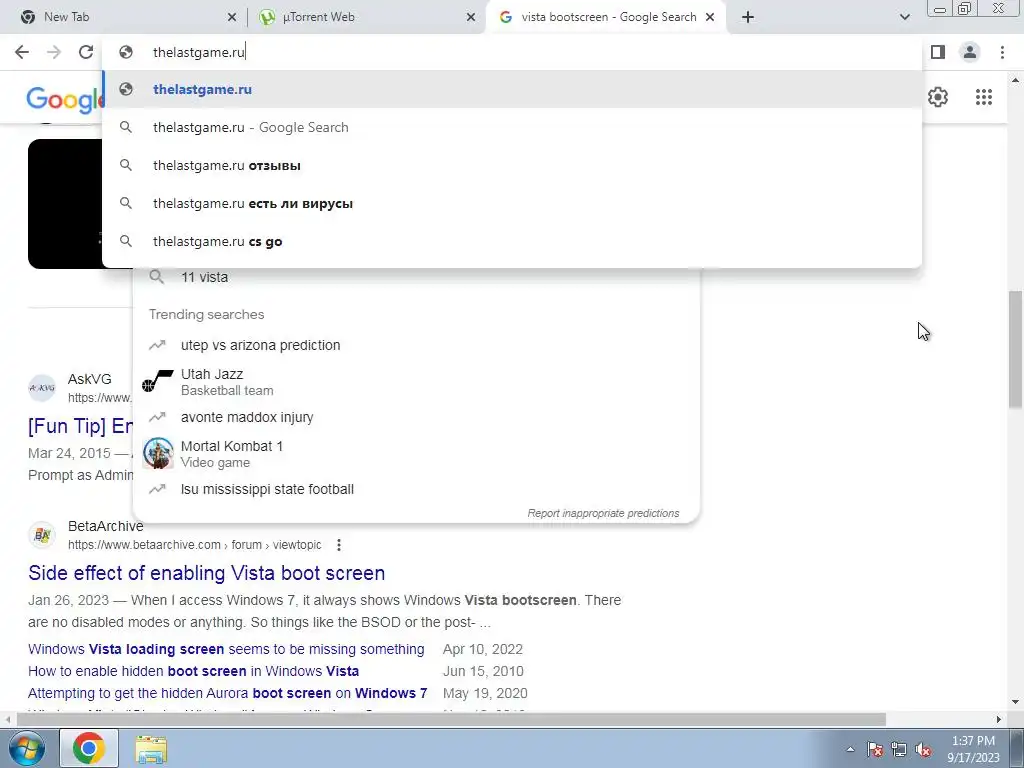
Task: Click the Chrome taskbar icon
Action: pos(89,748)
